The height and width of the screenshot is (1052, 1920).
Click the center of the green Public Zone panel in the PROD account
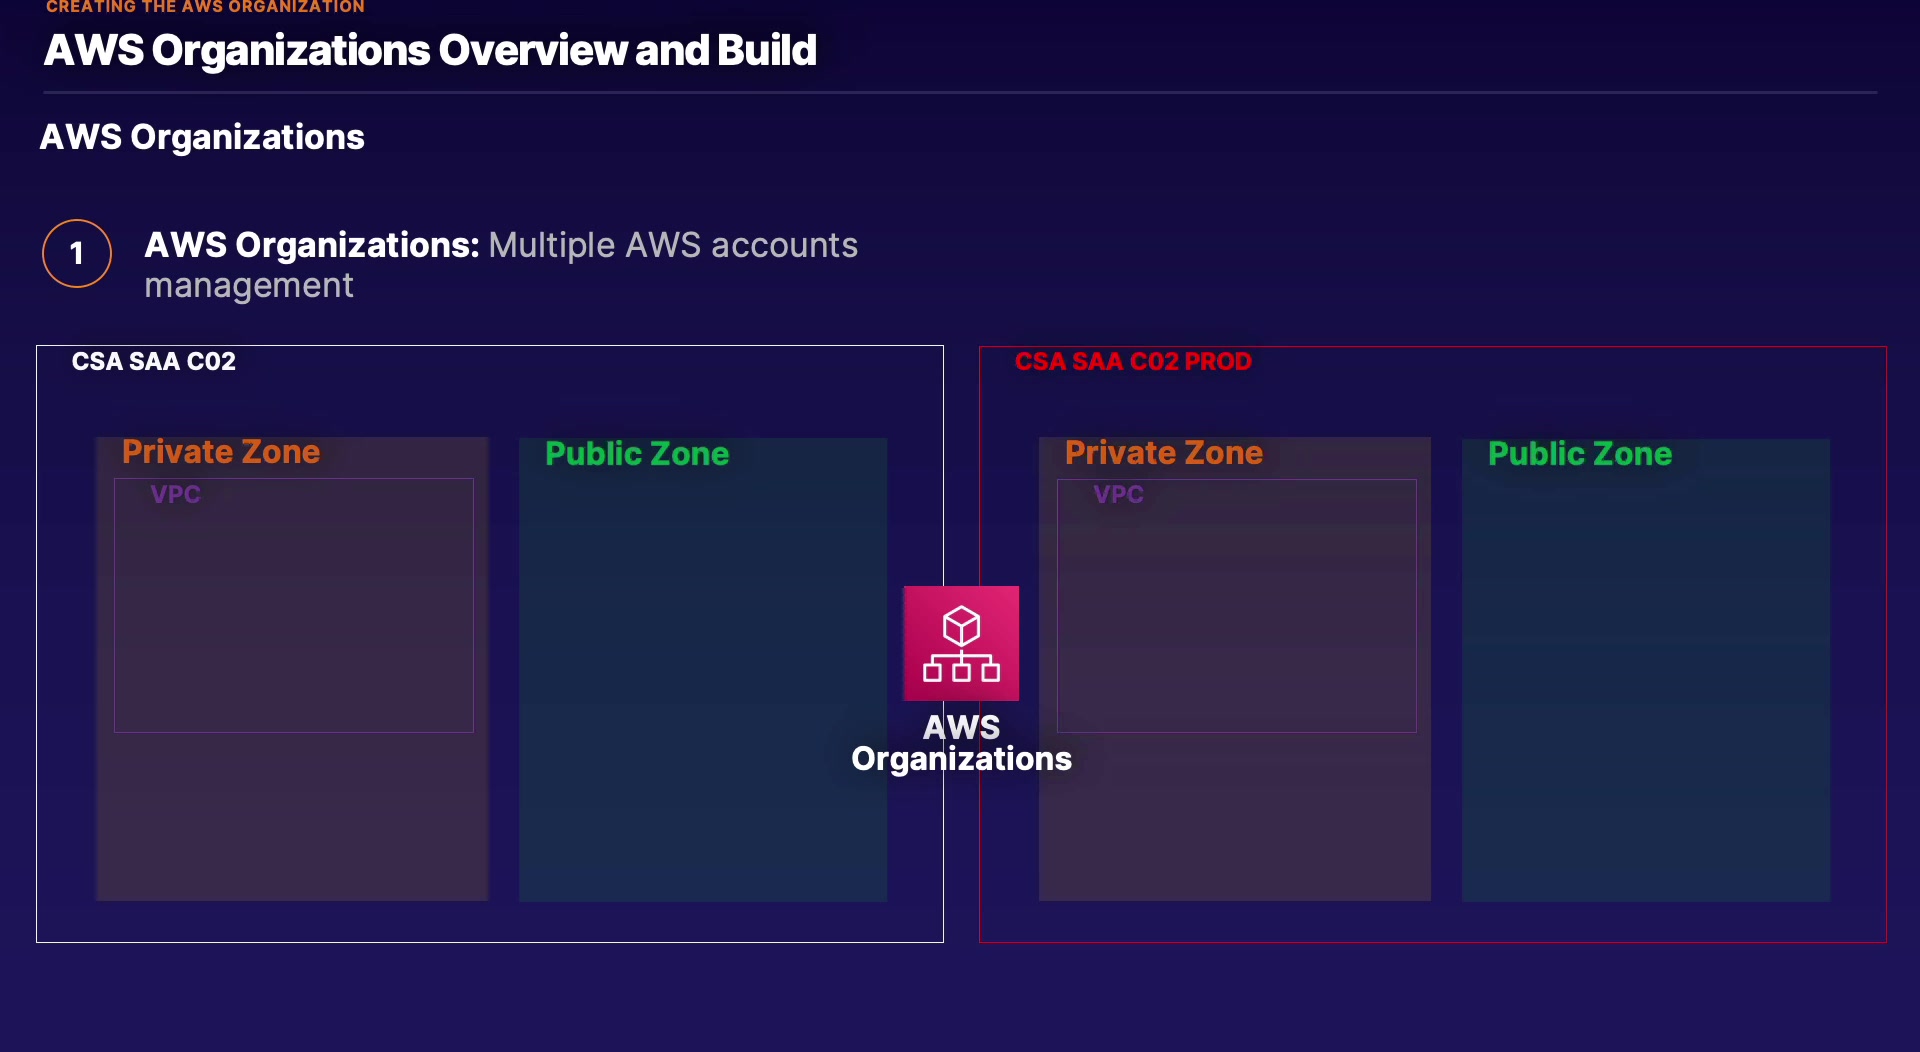pos(1646,670)
